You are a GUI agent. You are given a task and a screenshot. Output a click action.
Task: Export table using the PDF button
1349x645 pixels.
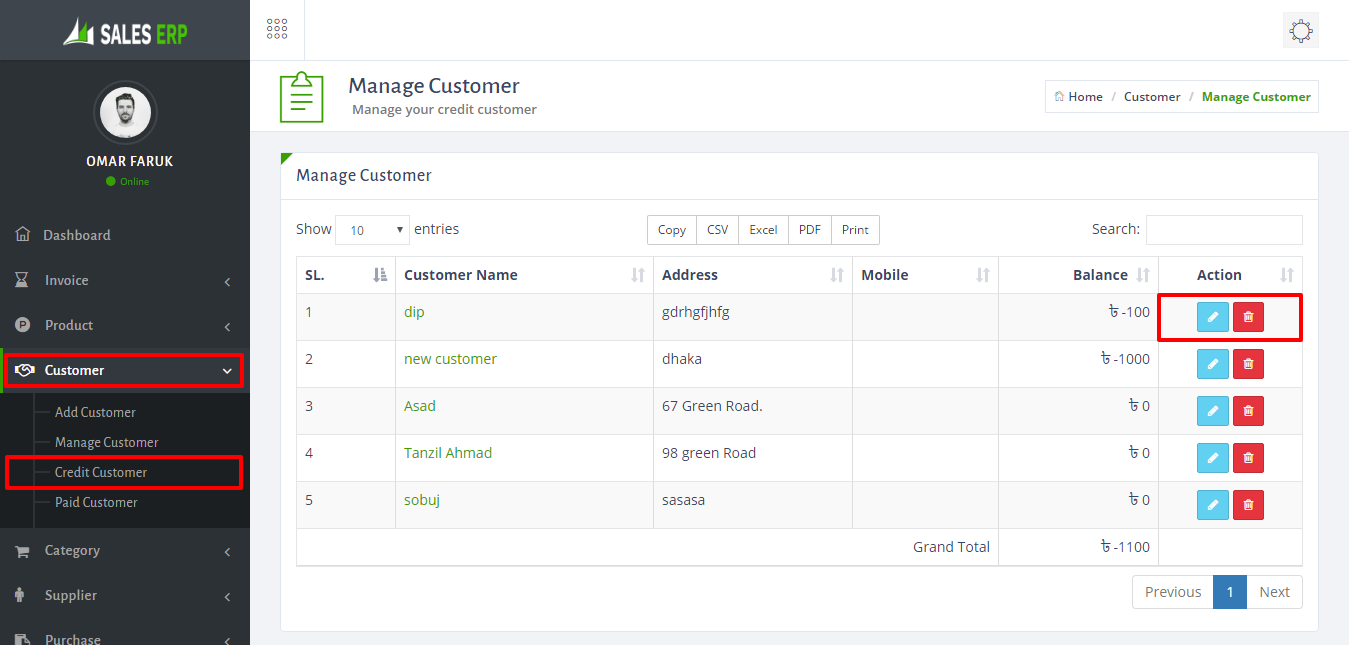(809, 230)
